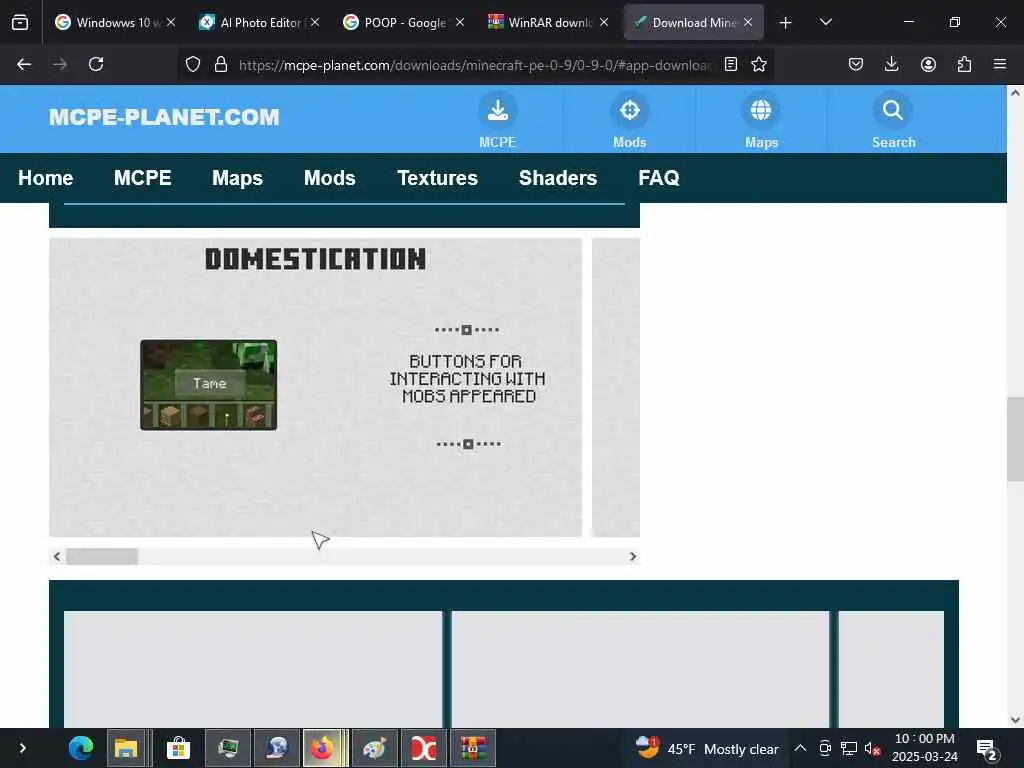Expand the taskbar left chevron

tap(22, 748)
